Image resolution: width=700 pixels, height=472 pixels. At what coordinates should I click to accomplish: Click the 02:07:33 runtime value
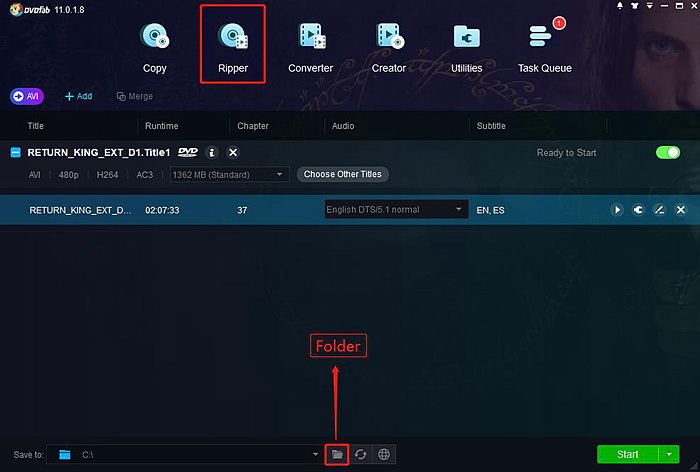tap(162, 210)
